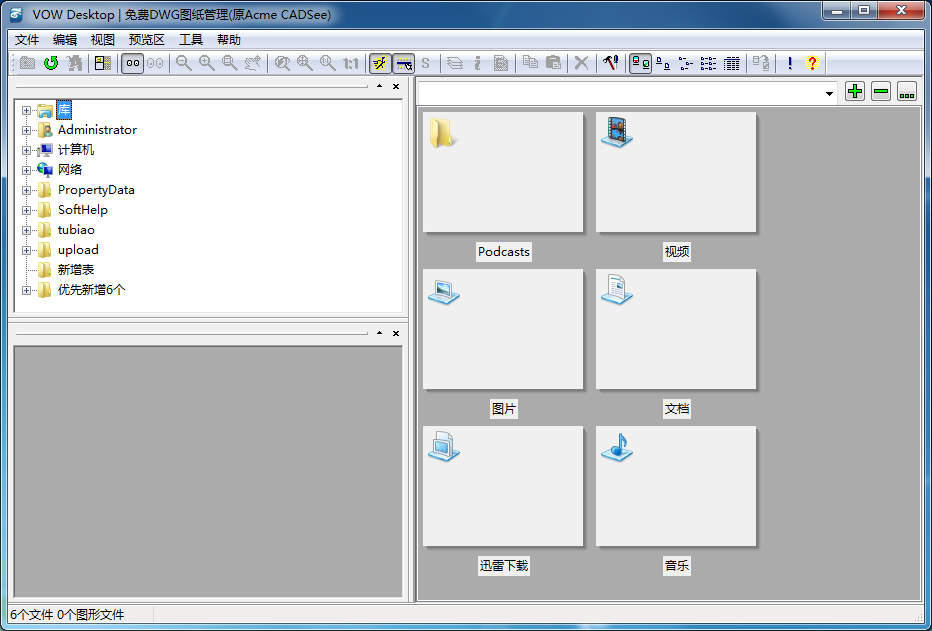Screen dimensions: 932x631
Task: Open the 视图 menu
Action: tap(102, 40)
